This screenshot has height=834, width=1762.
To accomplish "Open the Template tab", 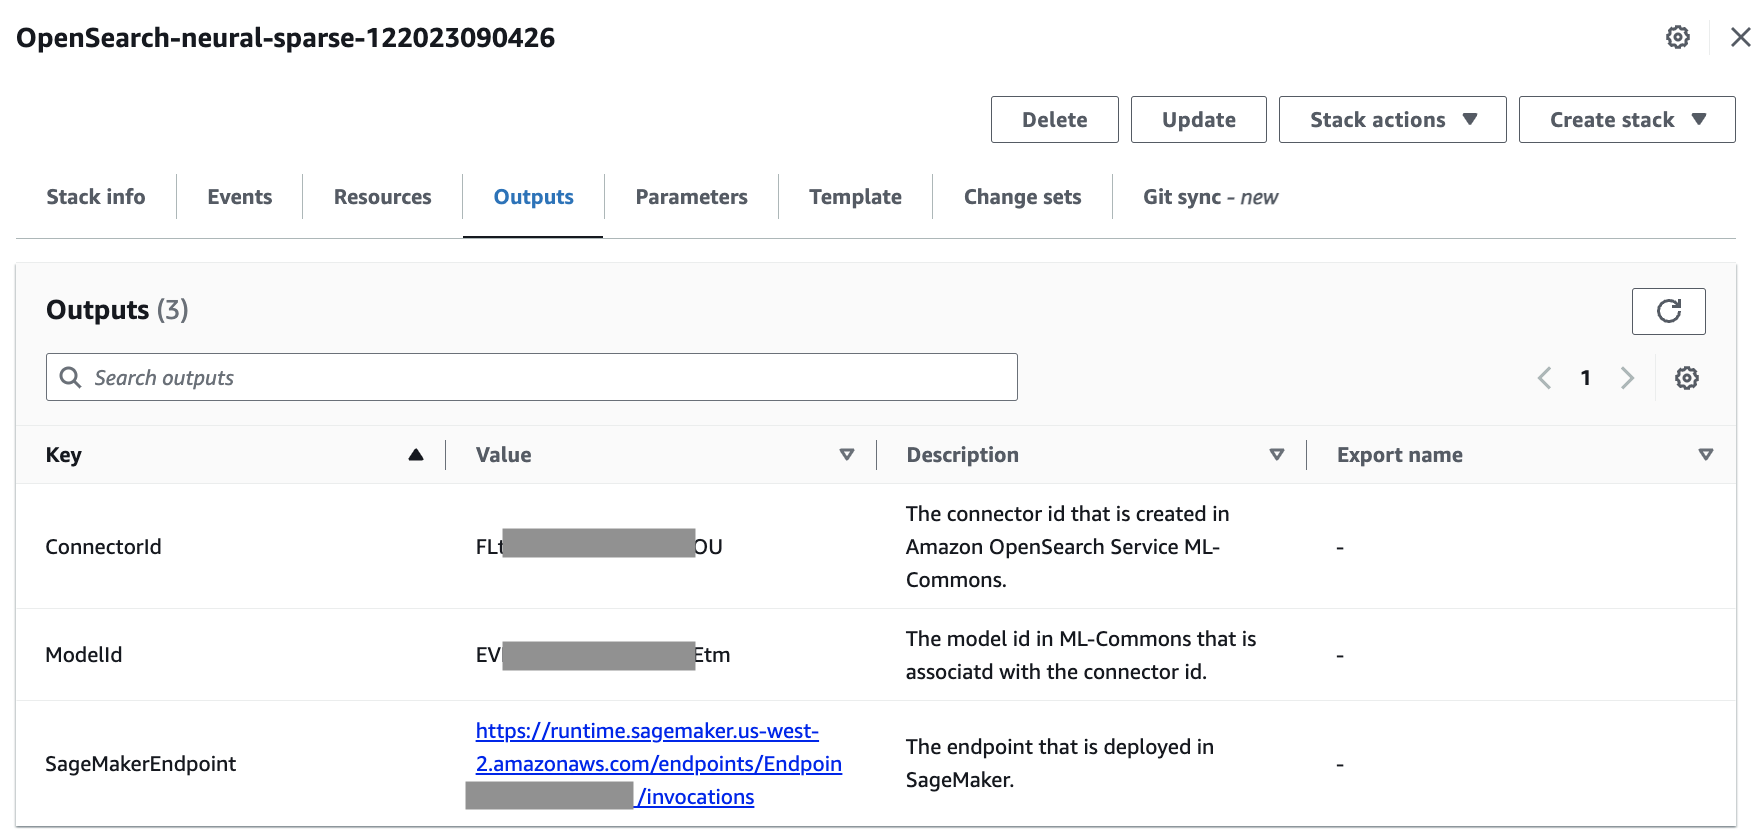I will click(x=856, y=197).
